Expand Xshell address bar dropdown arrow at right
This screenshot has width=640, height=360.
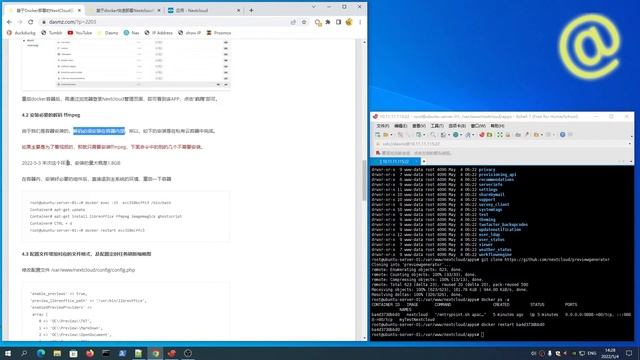[630, 144]
